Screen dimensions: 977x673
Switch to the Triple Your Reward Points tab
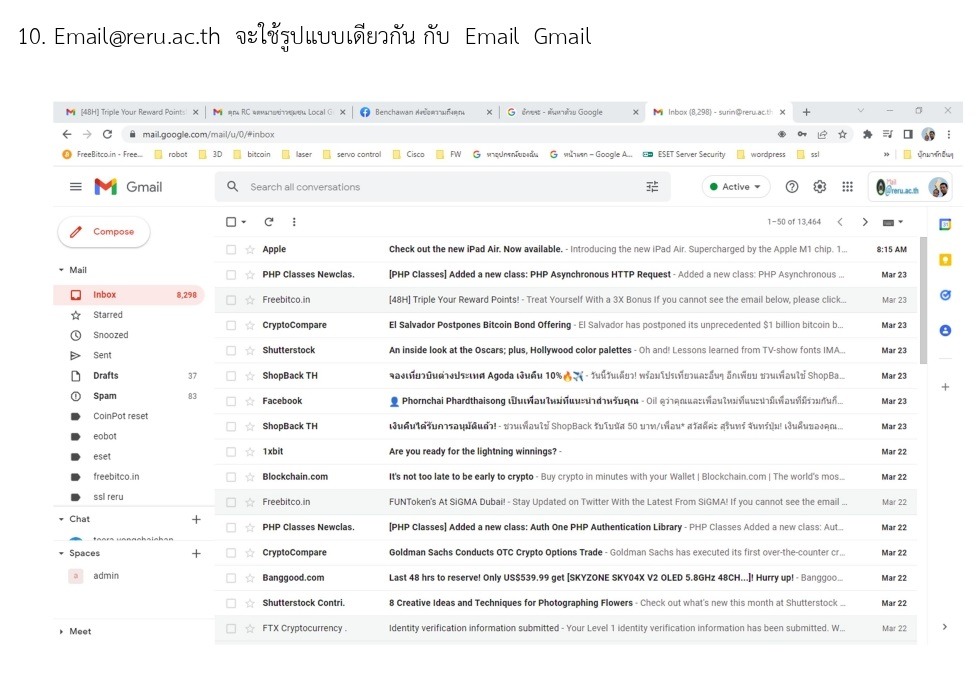pyautogui.click(x=131, y=112)
